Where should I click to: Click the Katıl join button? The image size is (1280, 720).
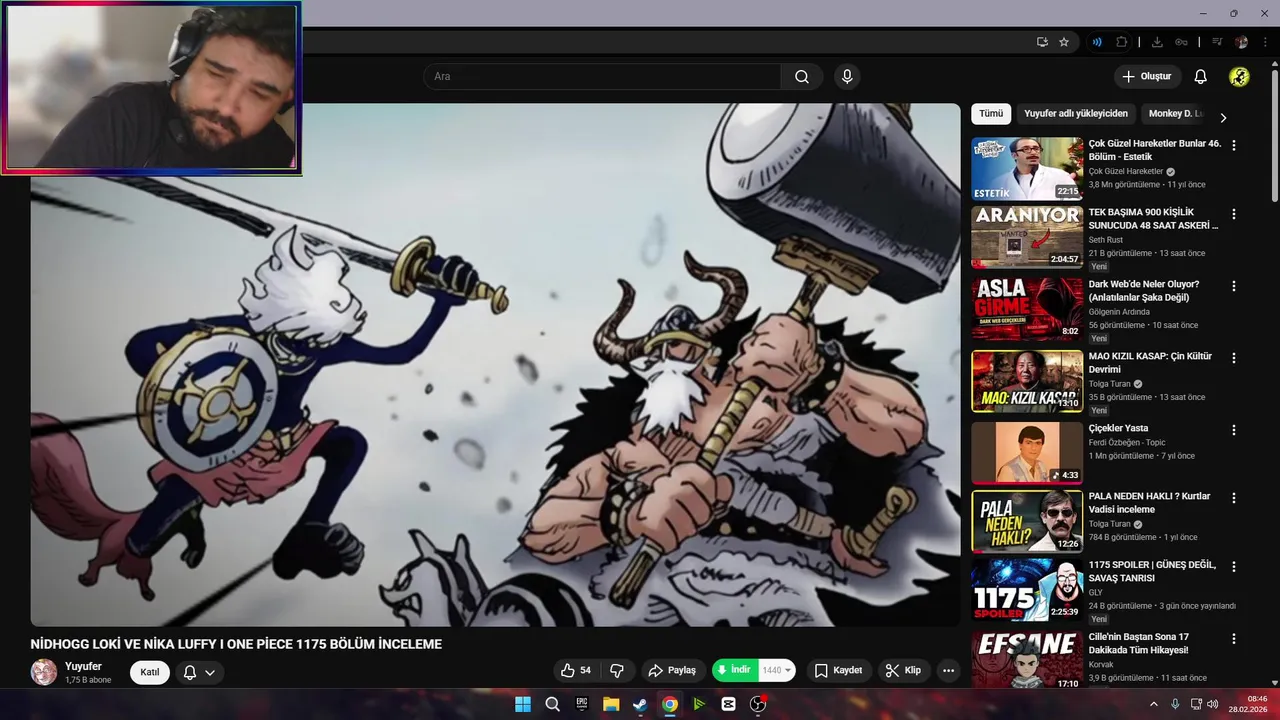pos(150,672)
